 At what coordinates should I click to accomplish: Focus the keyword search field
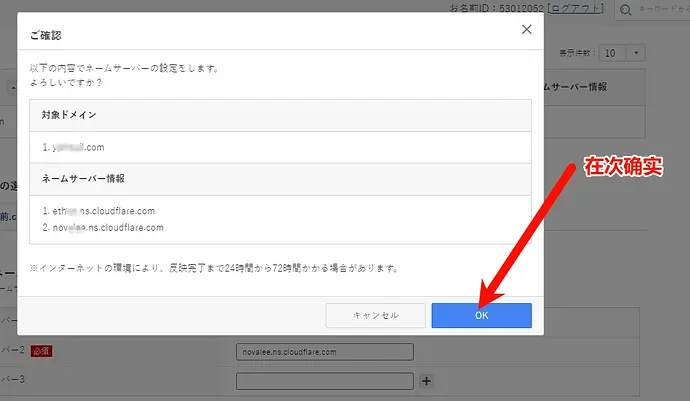pyautogui.click(x=662, y=9)
